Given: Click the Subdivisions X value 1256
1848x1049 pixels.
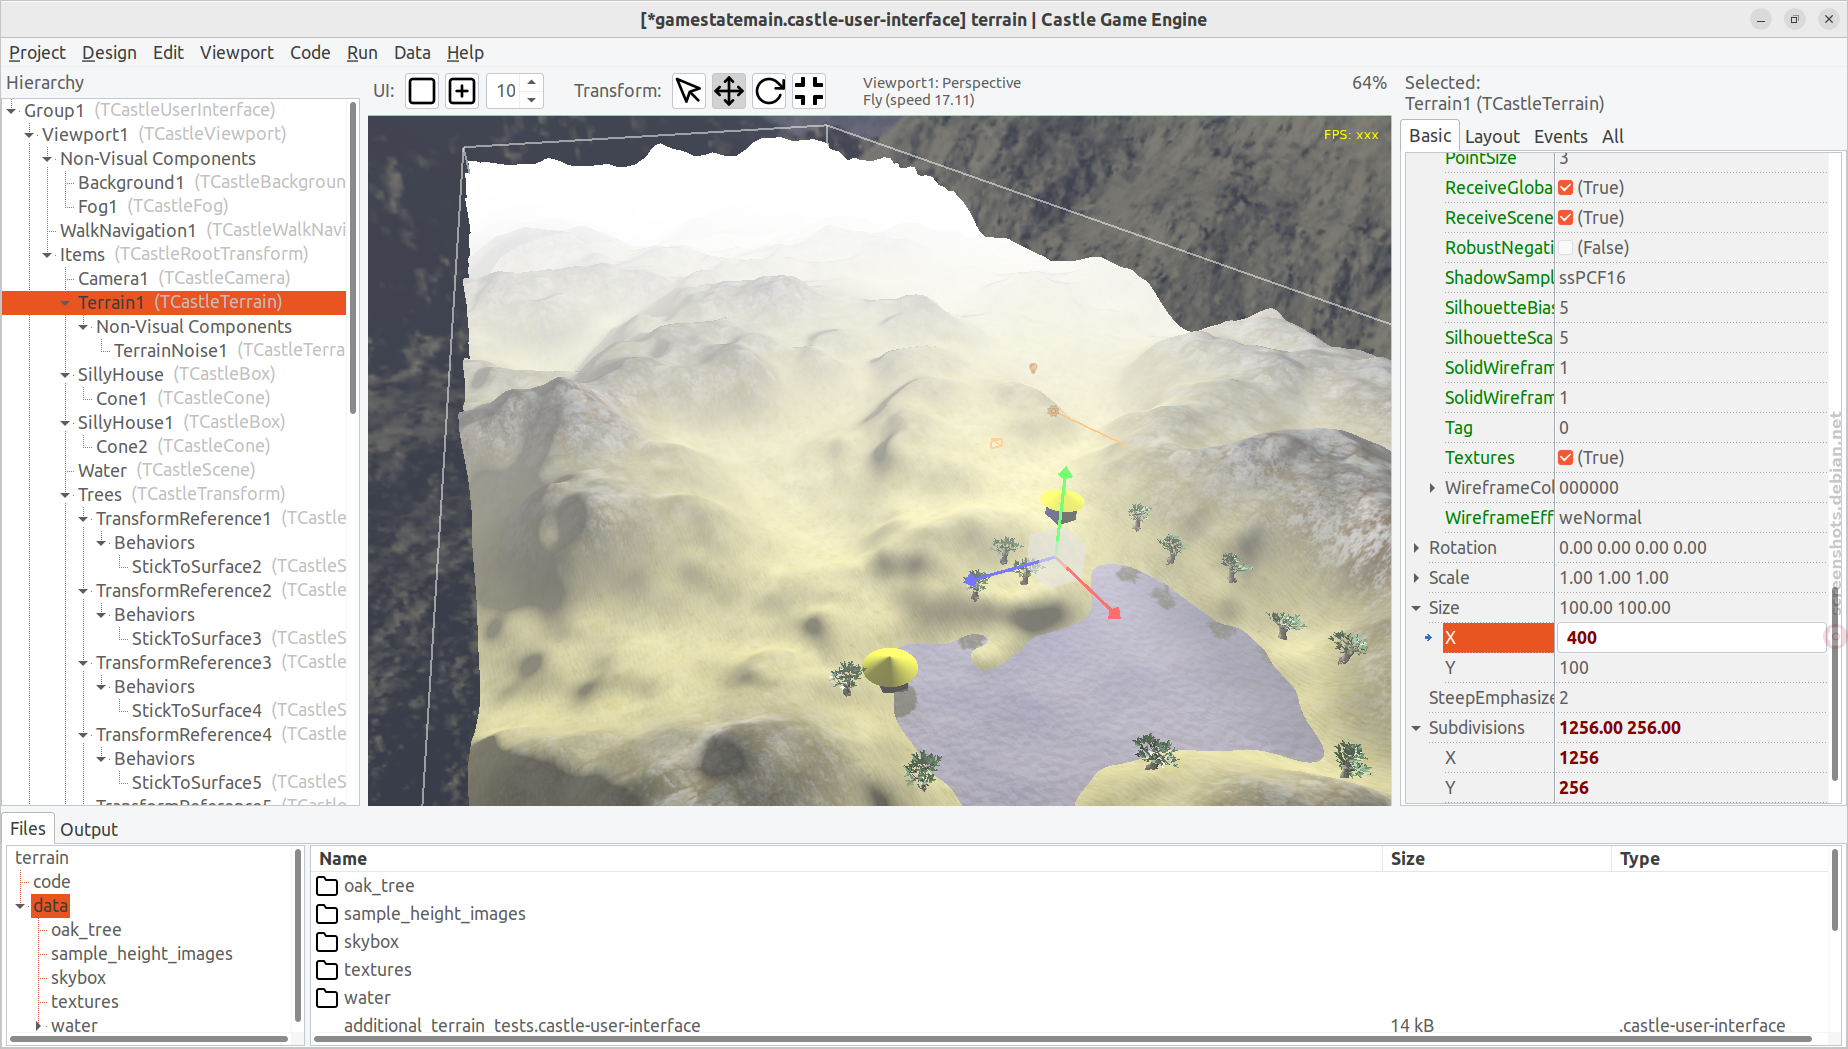Looking at the screenshot, I should pos(1690,758).
